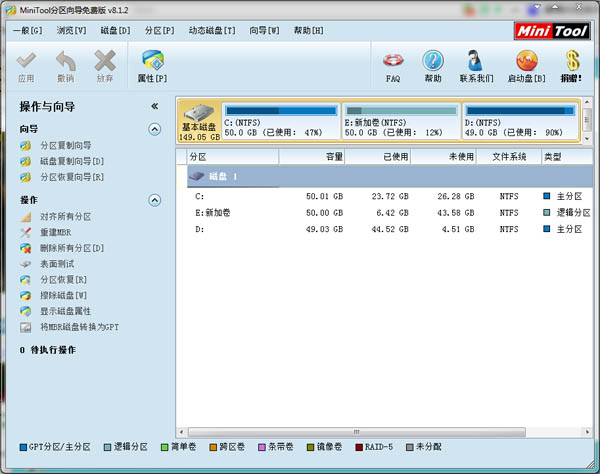The width and height of the screenshot is (600, 474).
Task: Click the GPT分区/主分区 legend swatch
Action: pyautogui.click(x=23, y=447)
